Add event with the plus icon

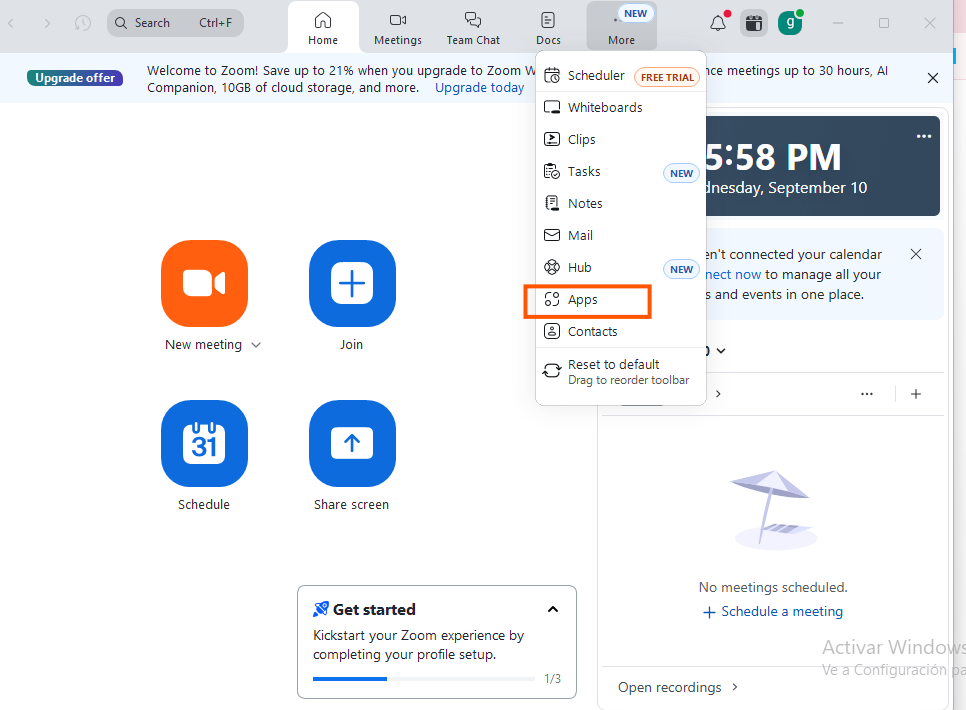point(916,394)
